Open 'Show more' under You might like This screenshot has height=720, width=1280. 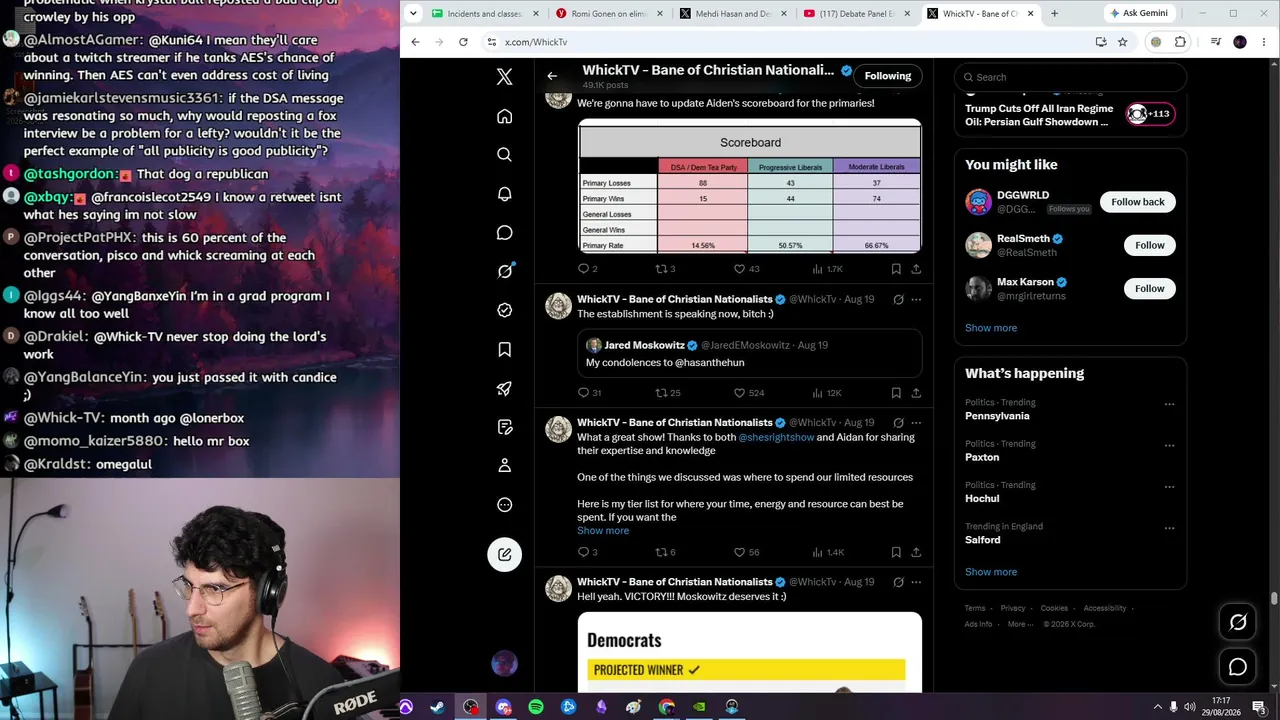991,328
